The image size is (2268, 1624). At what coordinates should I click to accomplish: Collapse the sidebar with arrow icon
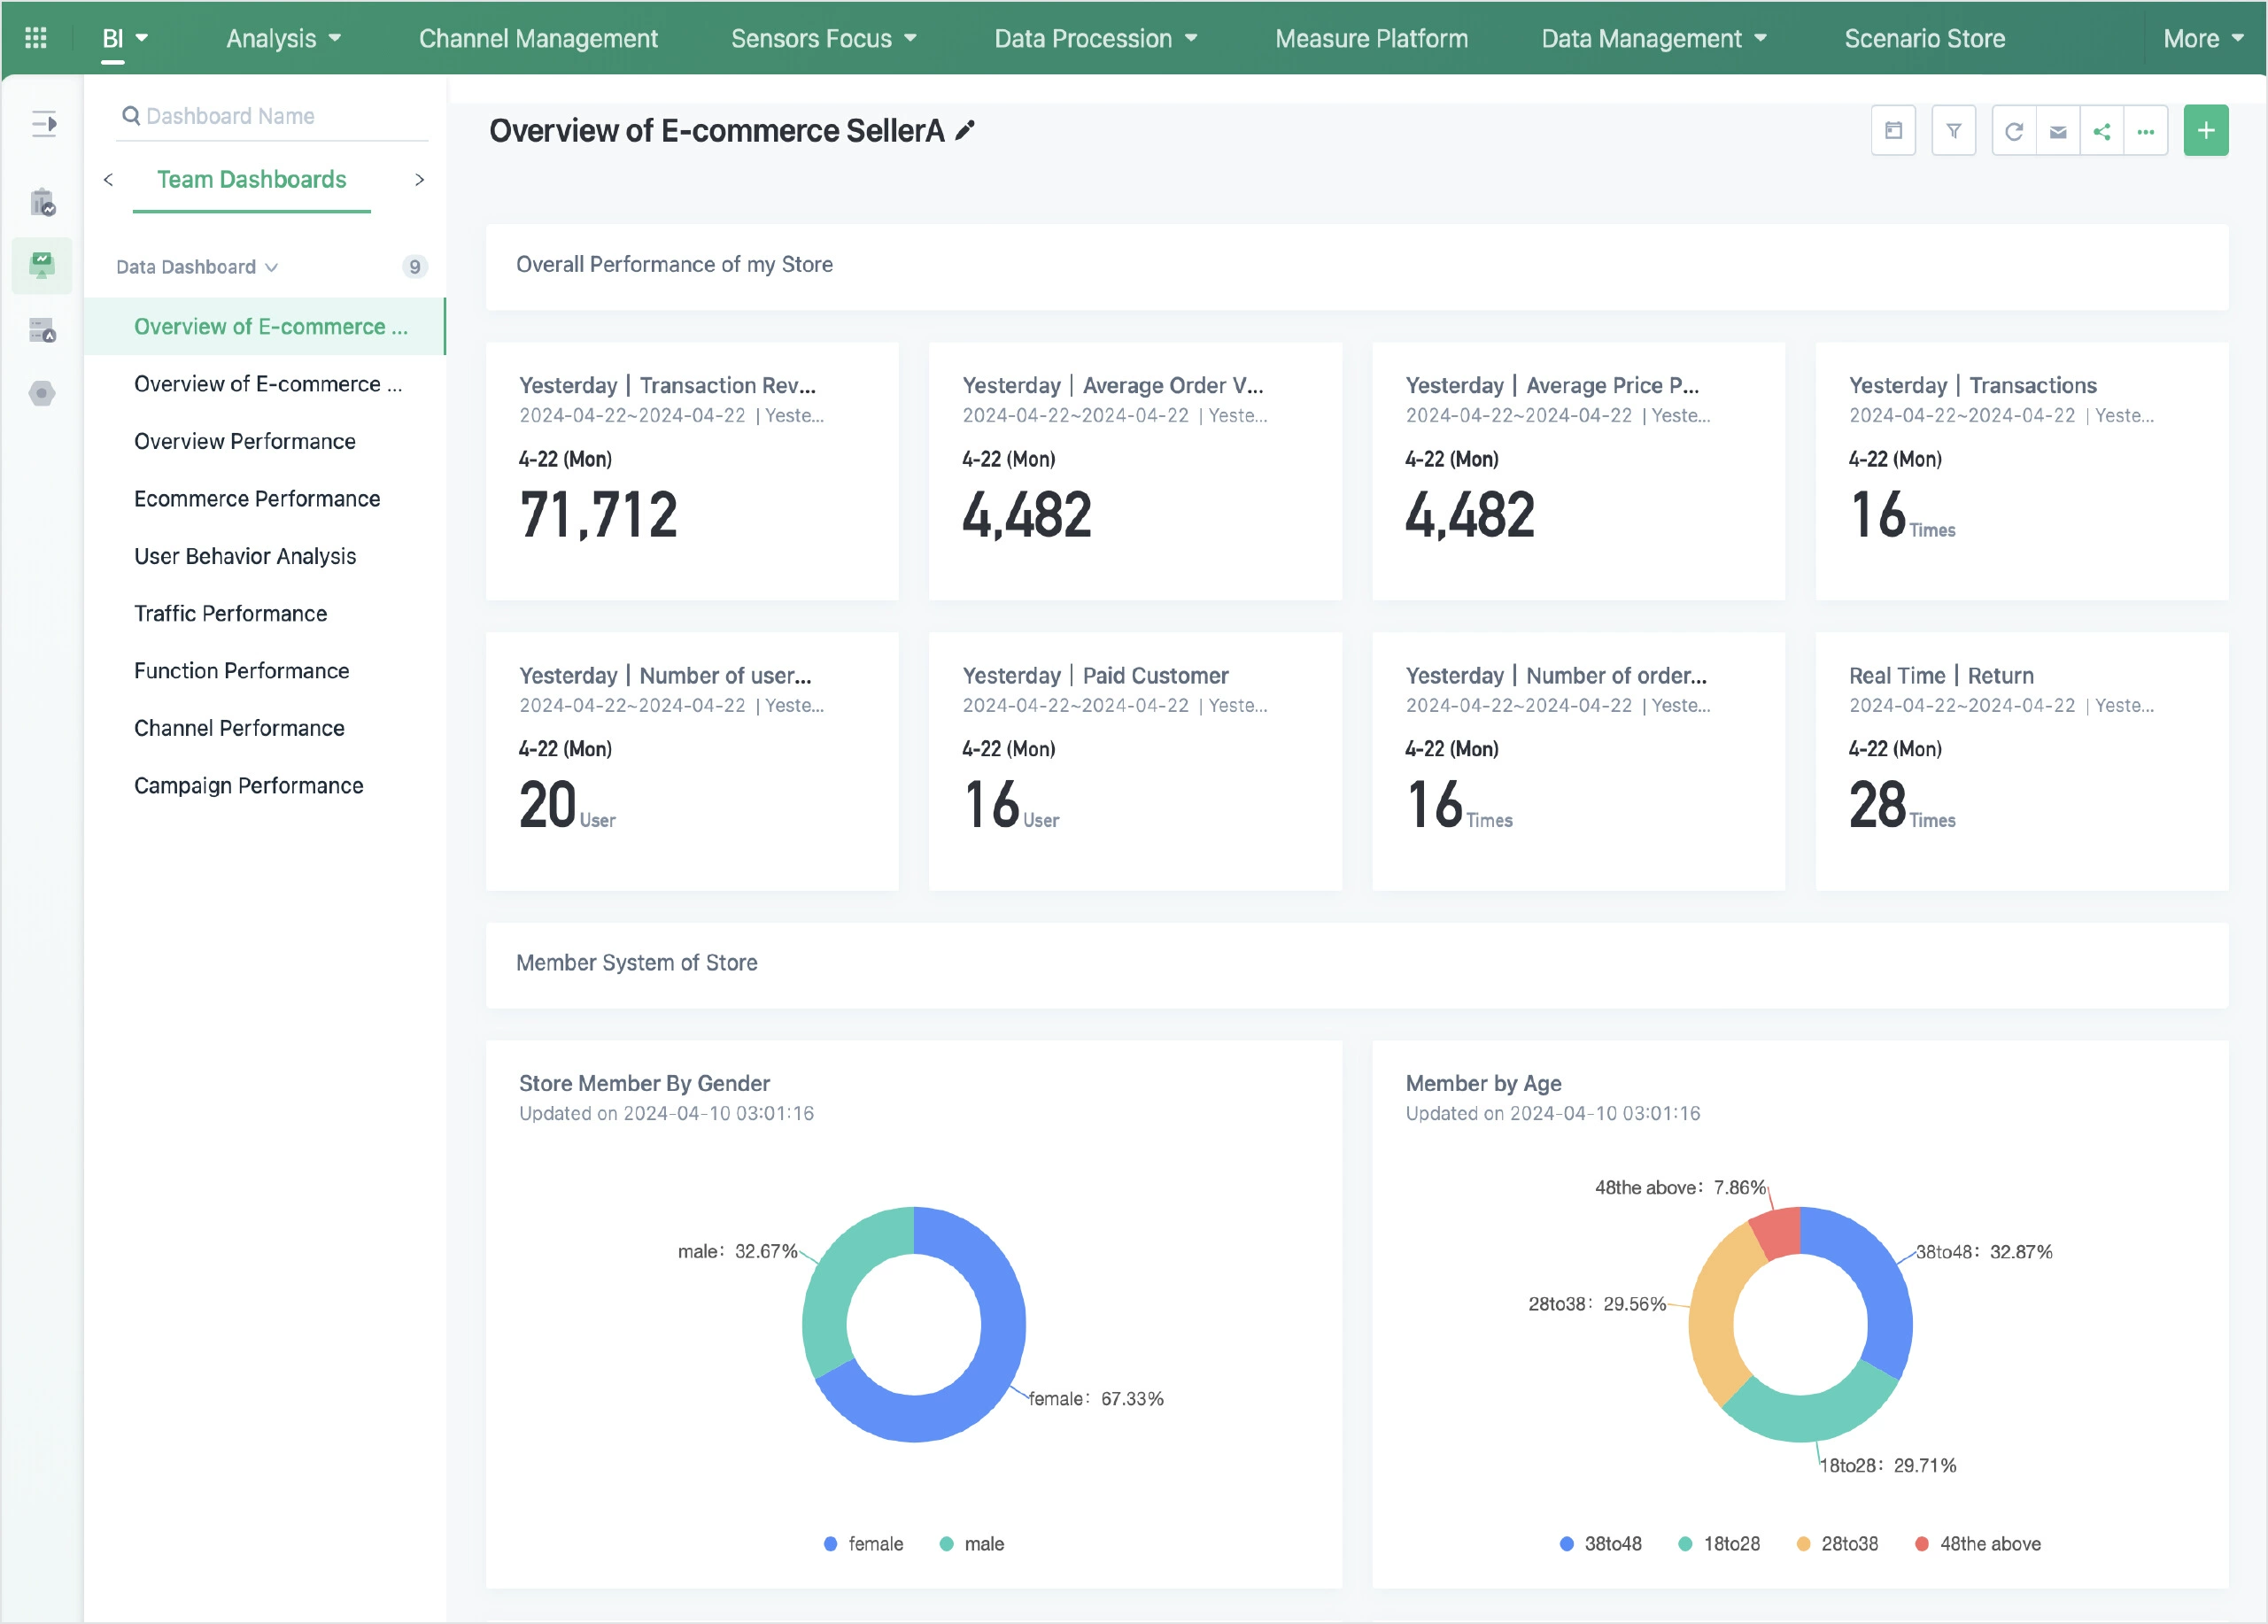pos(43,124)
